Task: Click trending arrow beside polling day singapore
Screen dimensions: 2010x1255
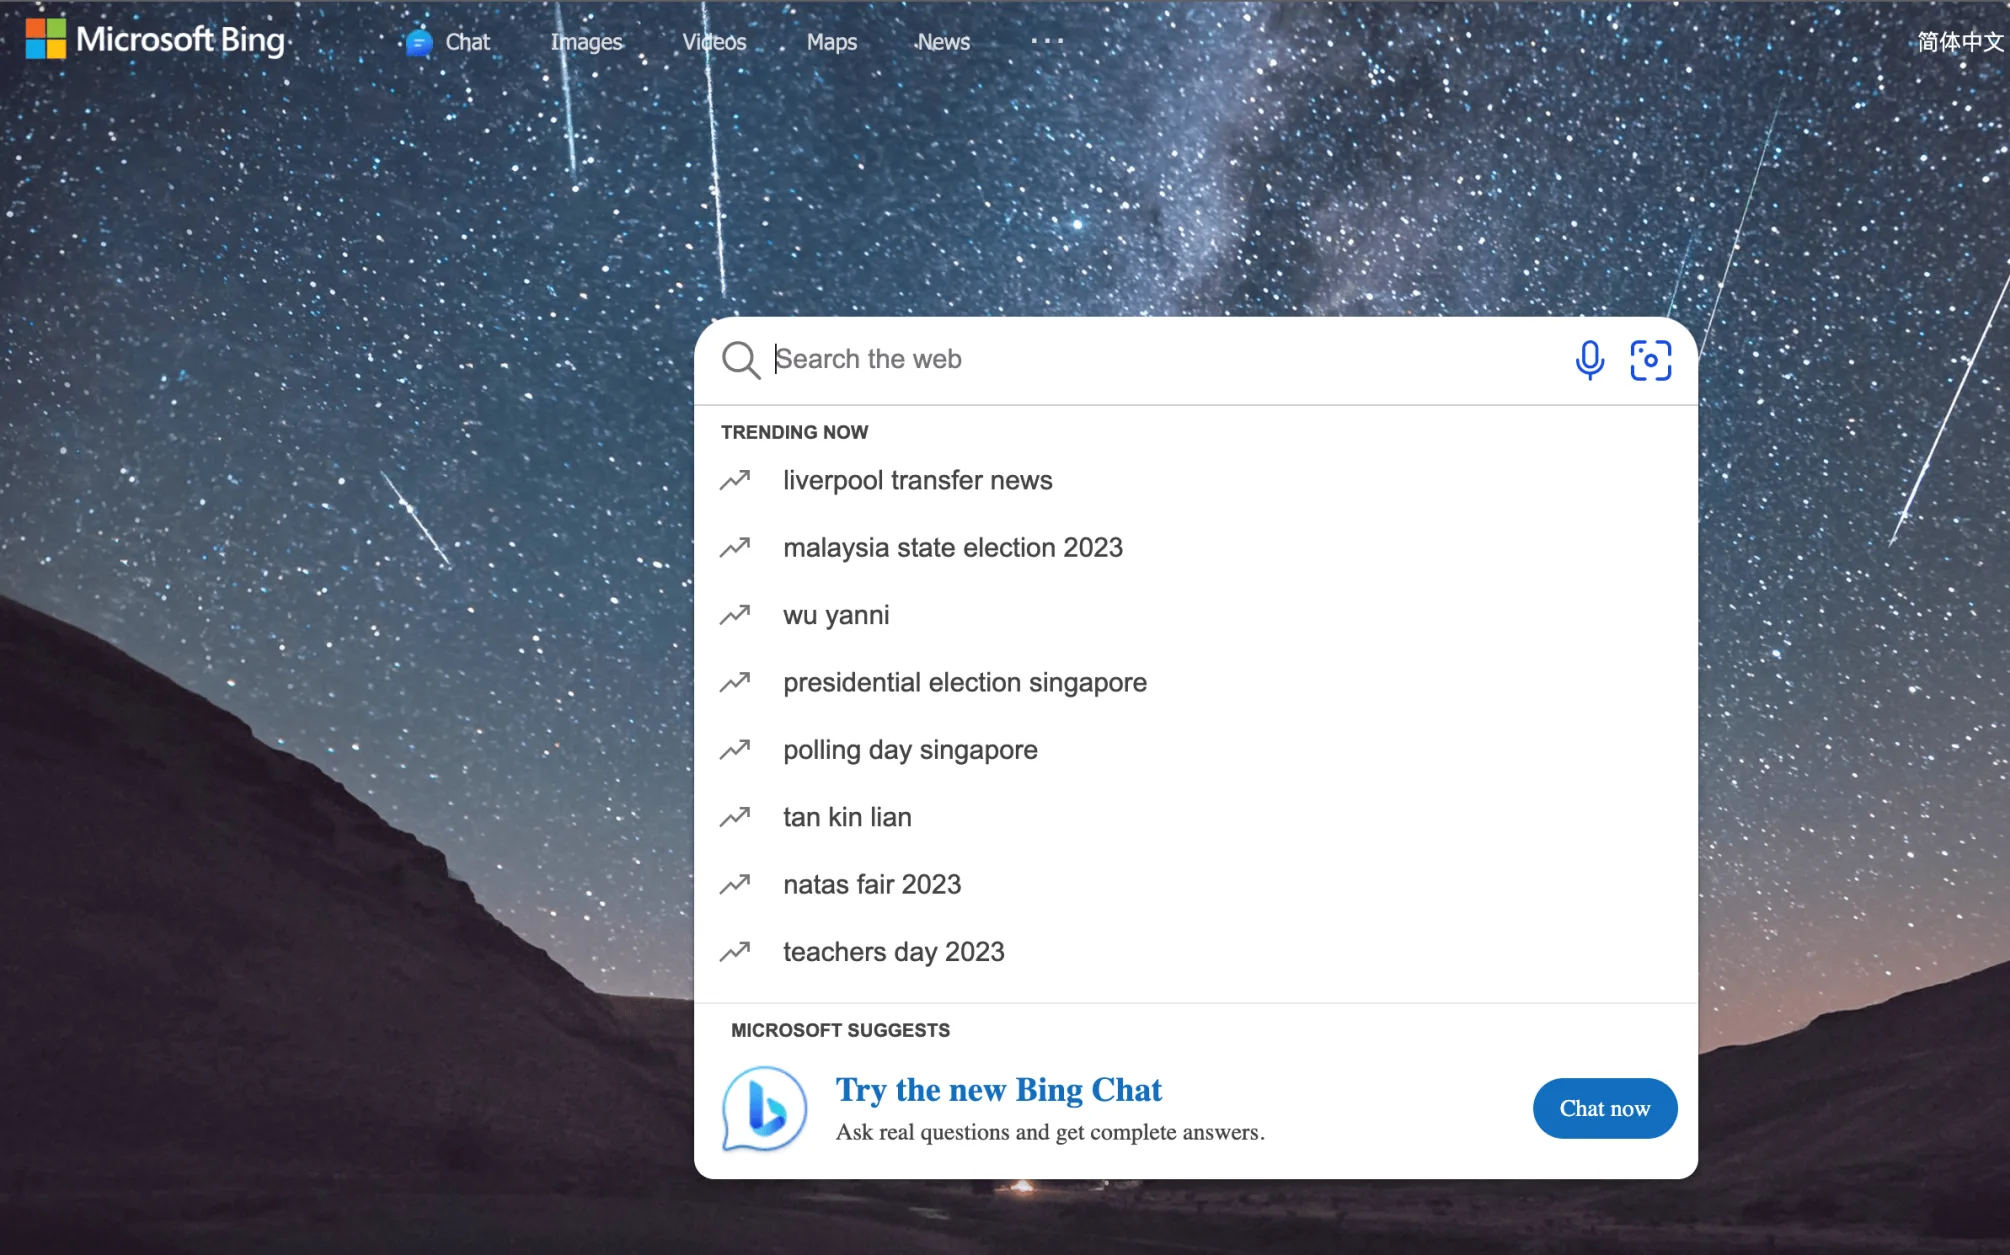Action: [x=735, y=750]
